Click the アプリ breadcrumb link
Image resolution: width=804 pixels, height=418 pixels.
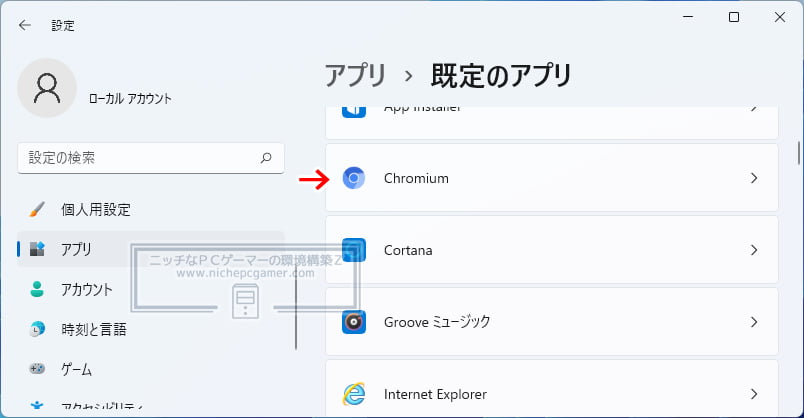pyautogui.click(x=355, y=75)
